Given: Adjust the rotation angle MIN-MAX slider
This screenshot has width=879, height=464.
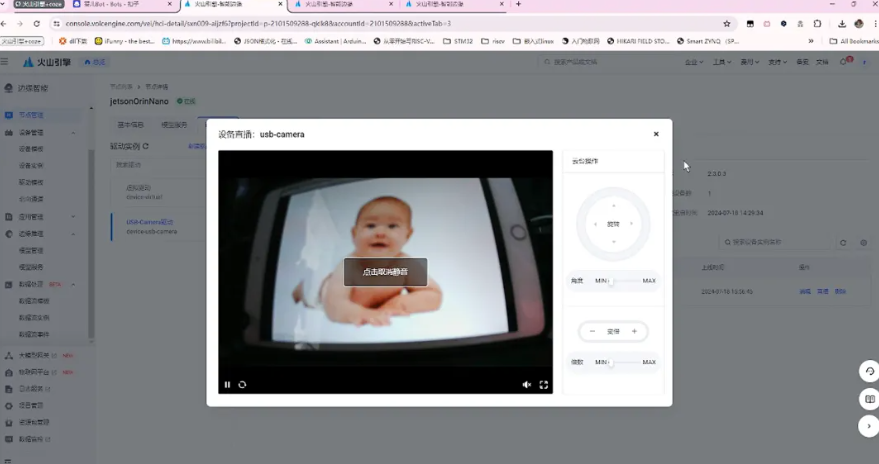Looking at the screenshot, I should point(612,281).
